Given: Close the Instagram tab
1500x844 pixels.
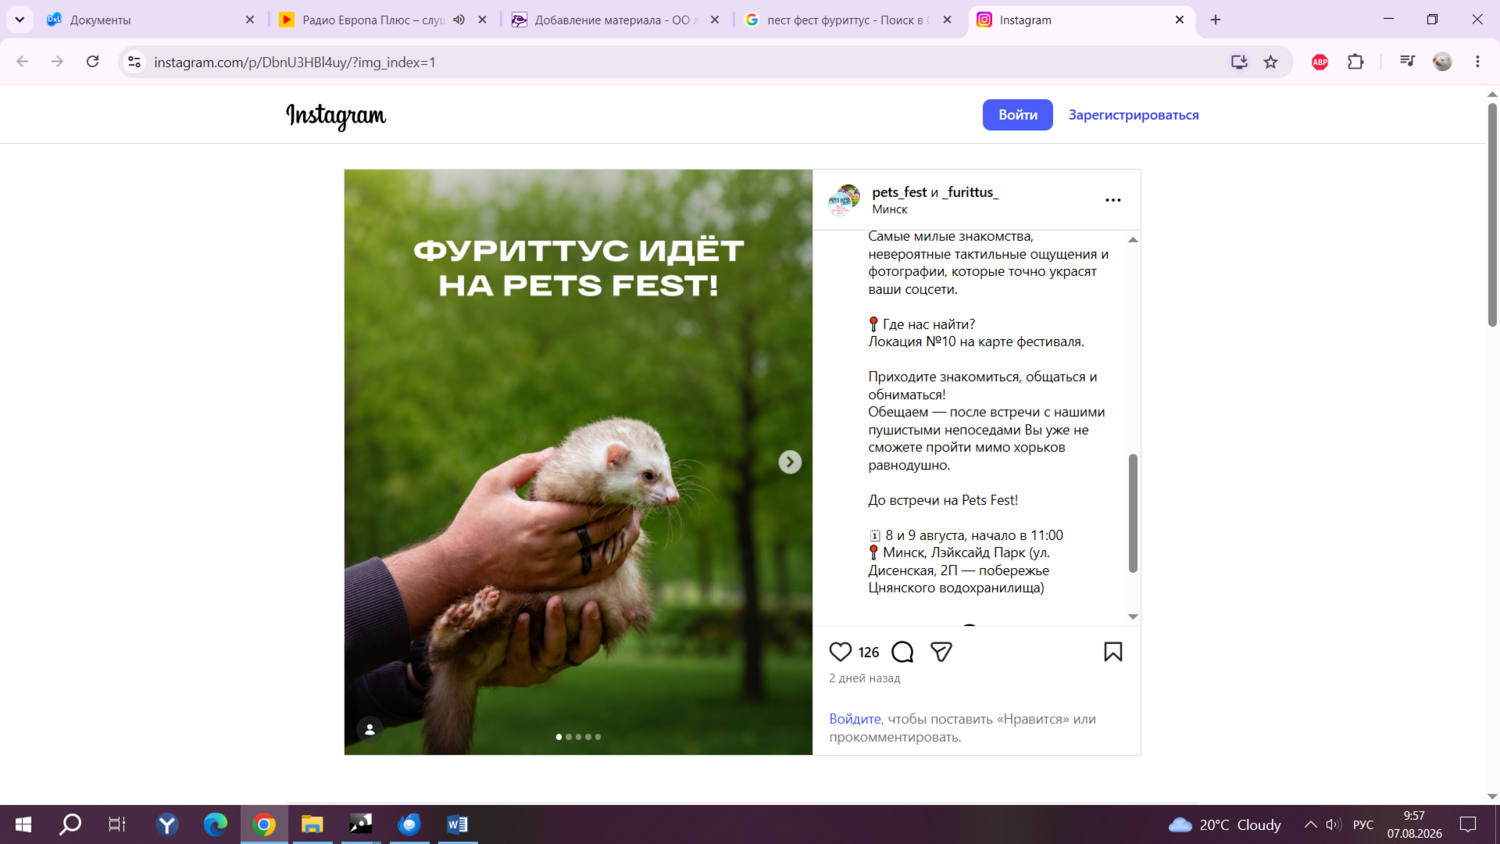Looking at the screenshot, I should (x=1179, y=20).
